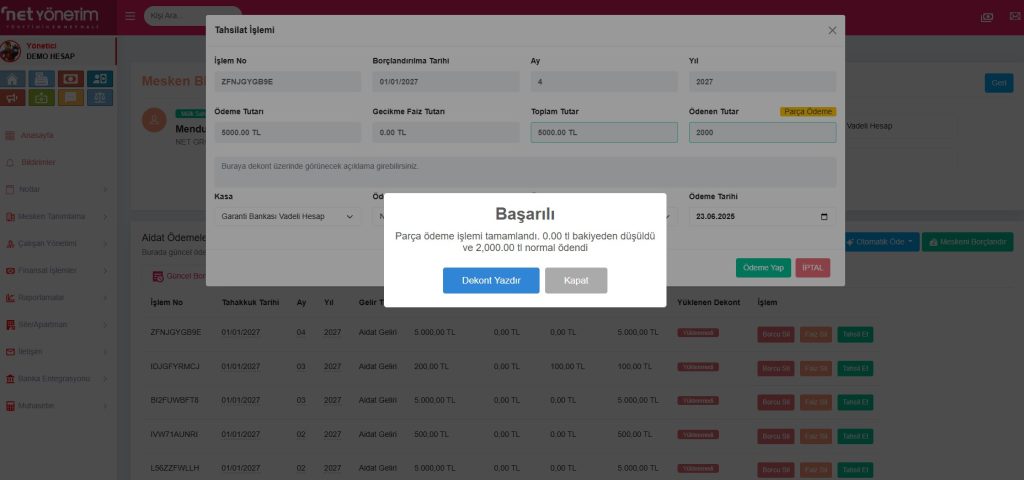Close the Tahsilat İşlemi modal with X
Screen dimensions: 1024x480
point(832,31)
